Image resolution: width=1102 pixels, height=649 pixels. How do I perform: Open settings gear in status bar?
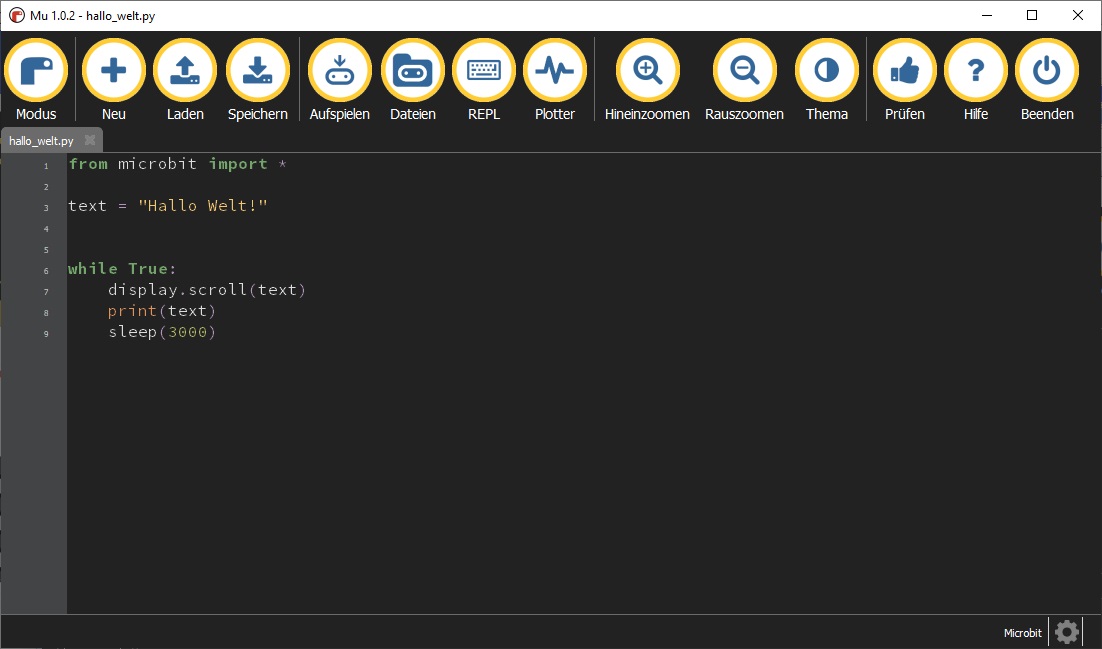coord(1067,632)
